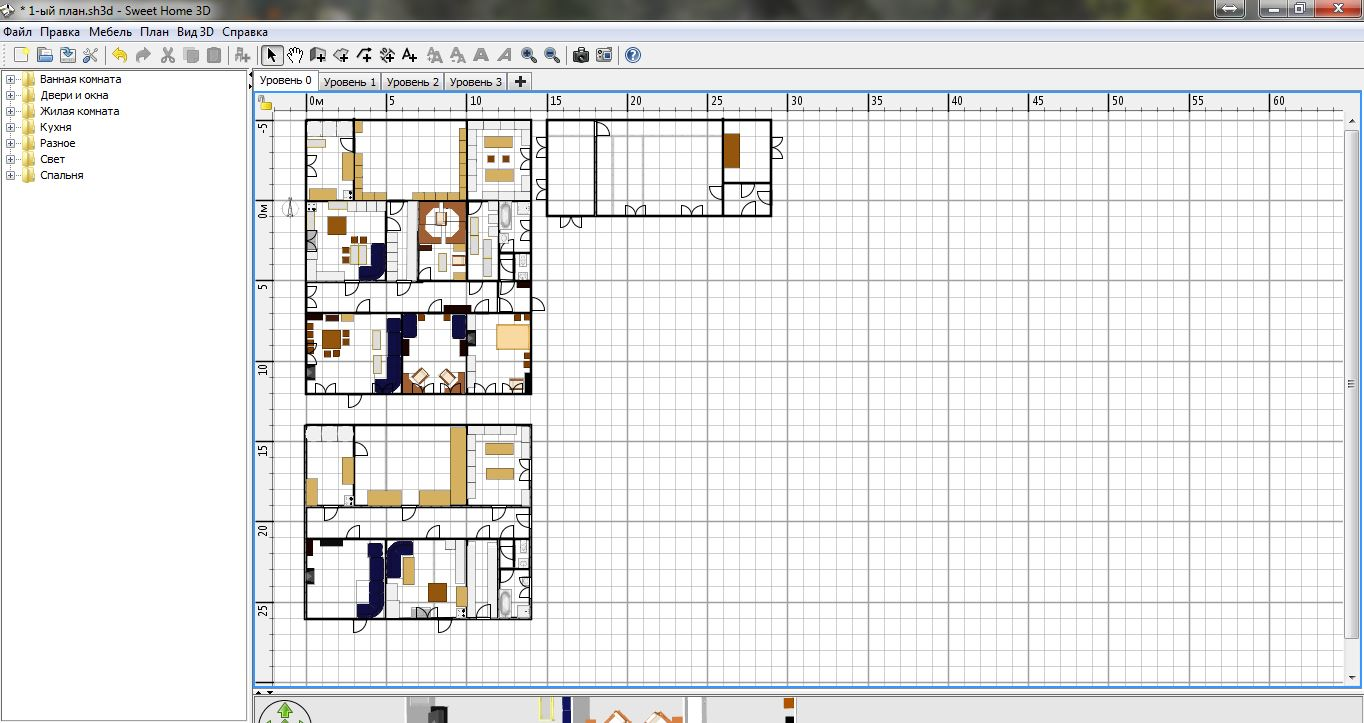The height and width of the screenshot is (723, 1364).
Task: Activate the Select objects arrow tool
Action: [272, 55]
